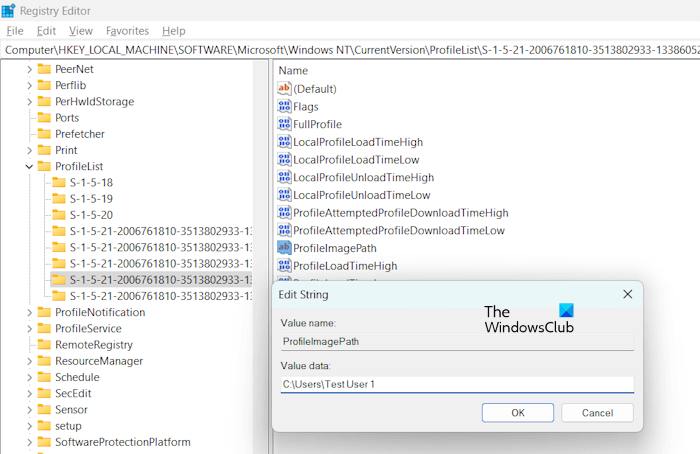
Task: Collapse the ProfileList key
Action: coord(29,167)
